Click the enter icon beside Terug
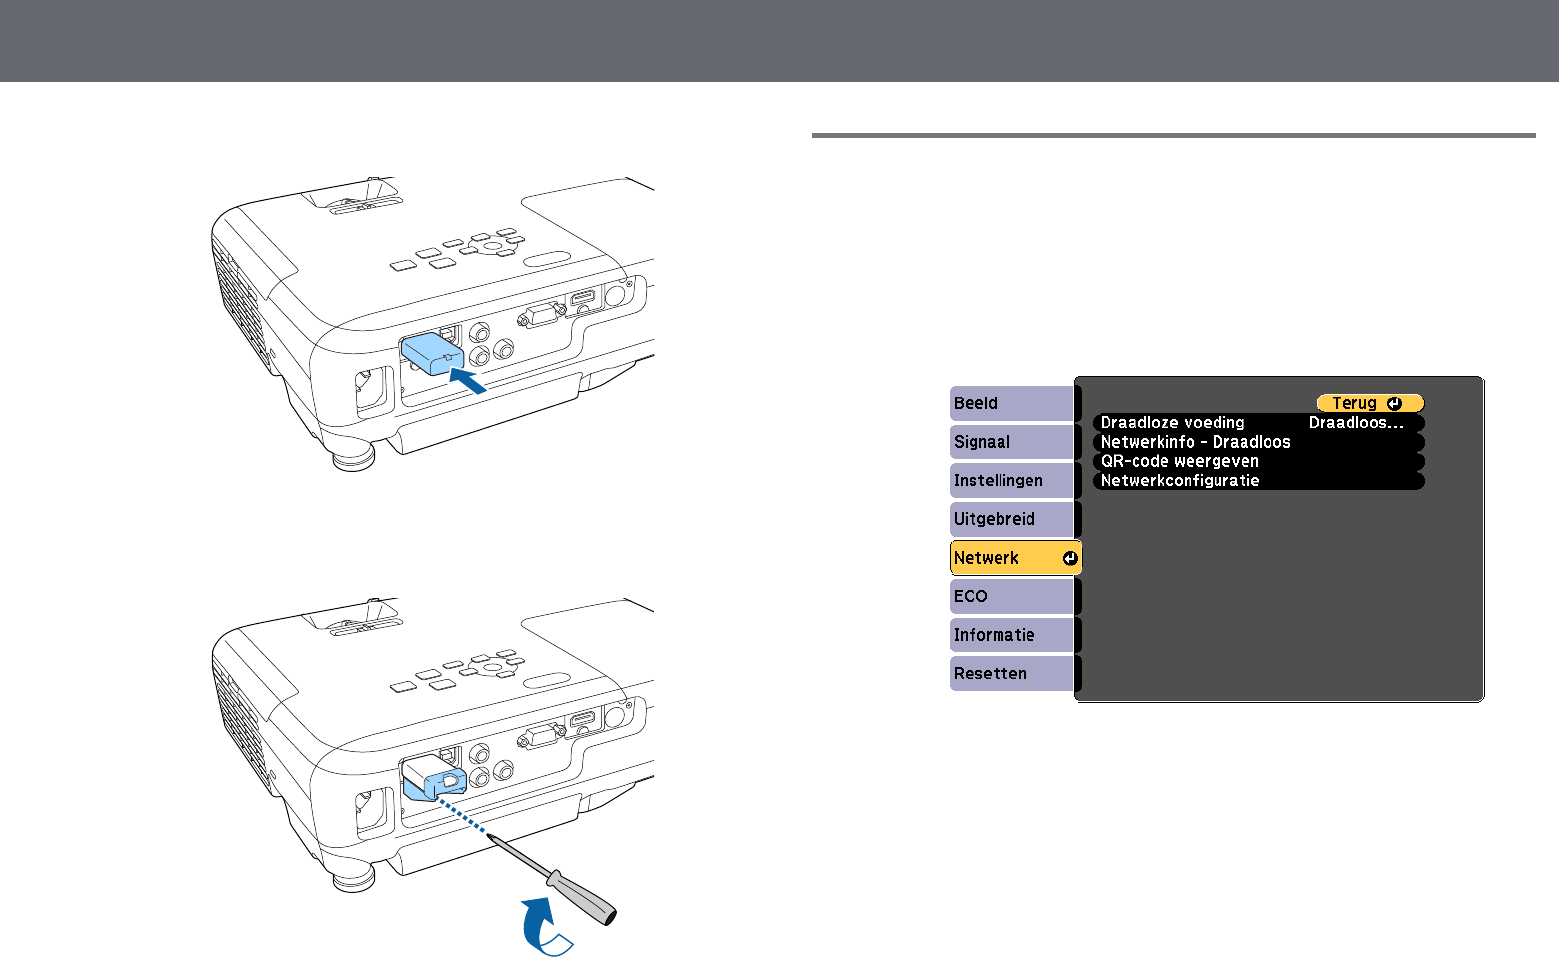Screen dimensions: 1559x958 point(1394,403)
